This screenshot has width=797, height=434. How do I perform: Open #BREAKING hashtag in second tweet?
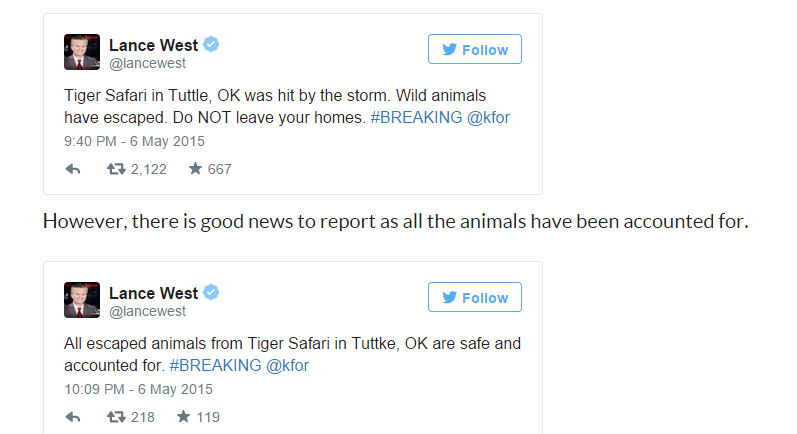click(216, 365)
